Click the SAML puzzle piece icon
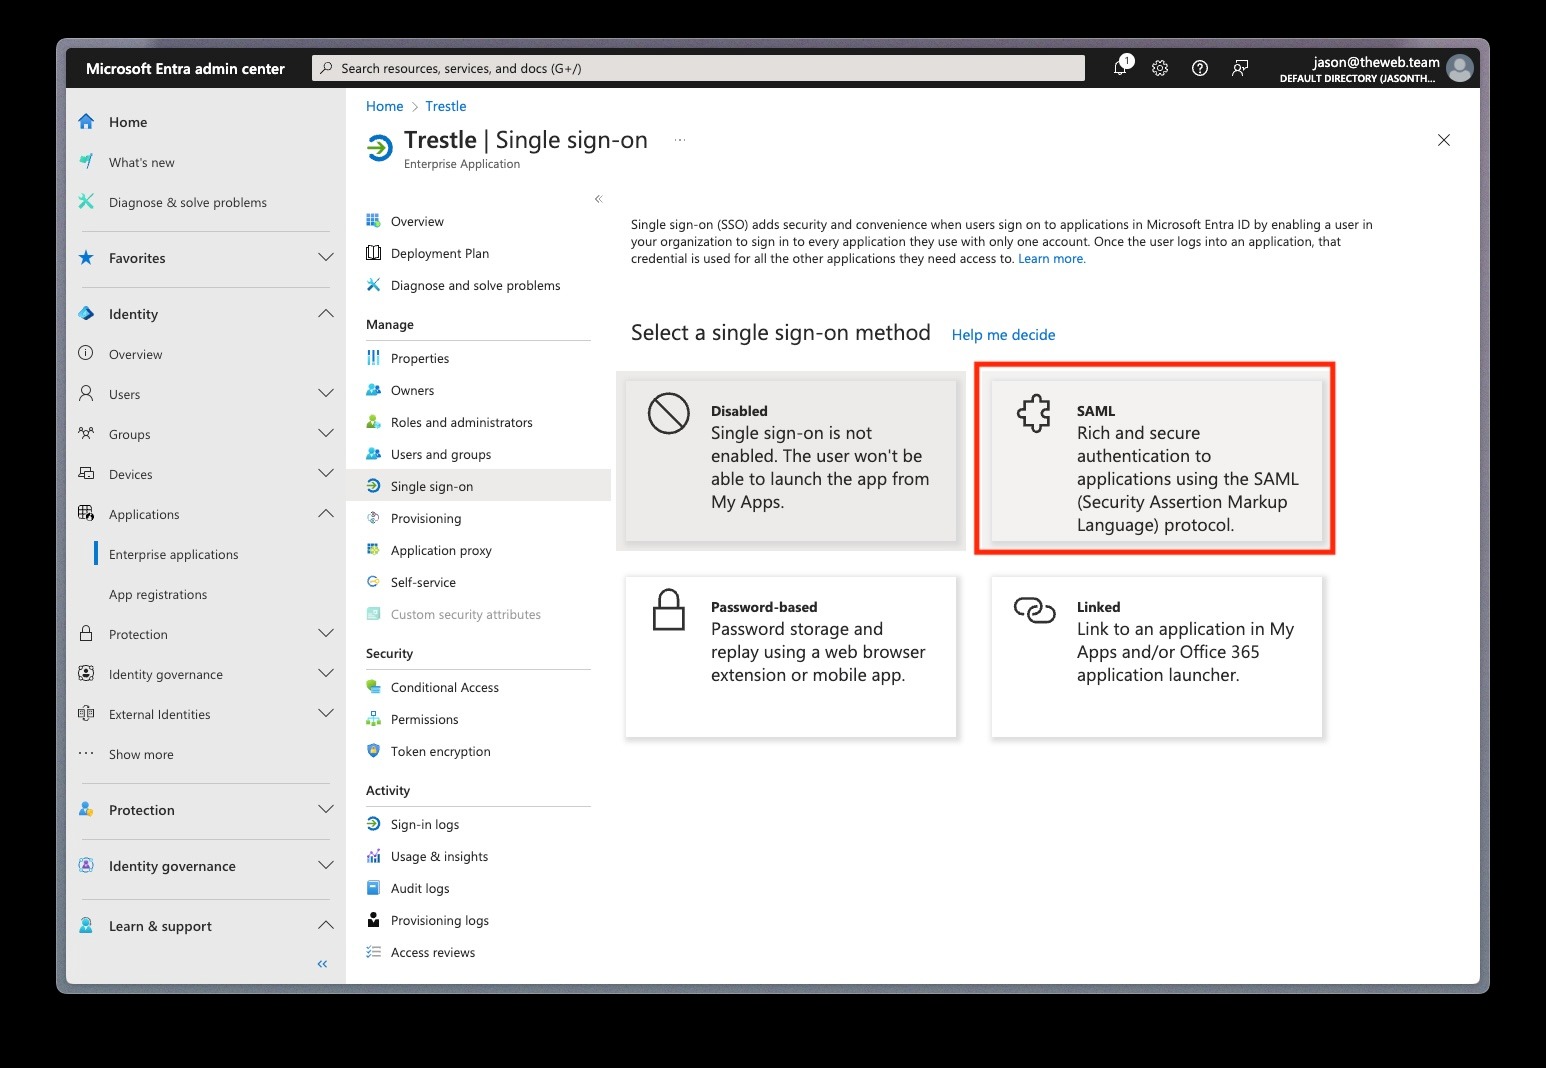The image size is (1546, 1068). 1034,413
